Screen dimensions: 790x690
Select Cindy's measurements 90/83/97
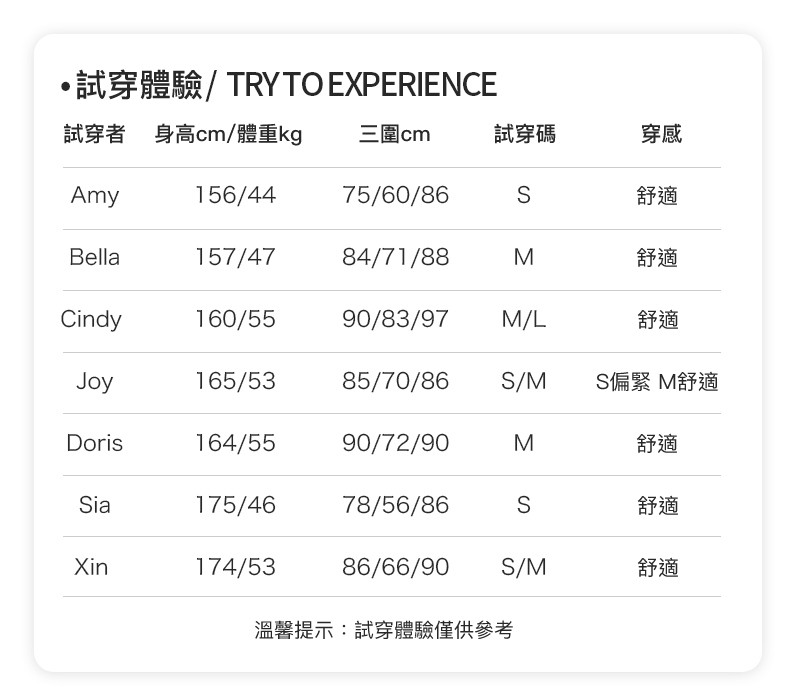tap(395, 319)
